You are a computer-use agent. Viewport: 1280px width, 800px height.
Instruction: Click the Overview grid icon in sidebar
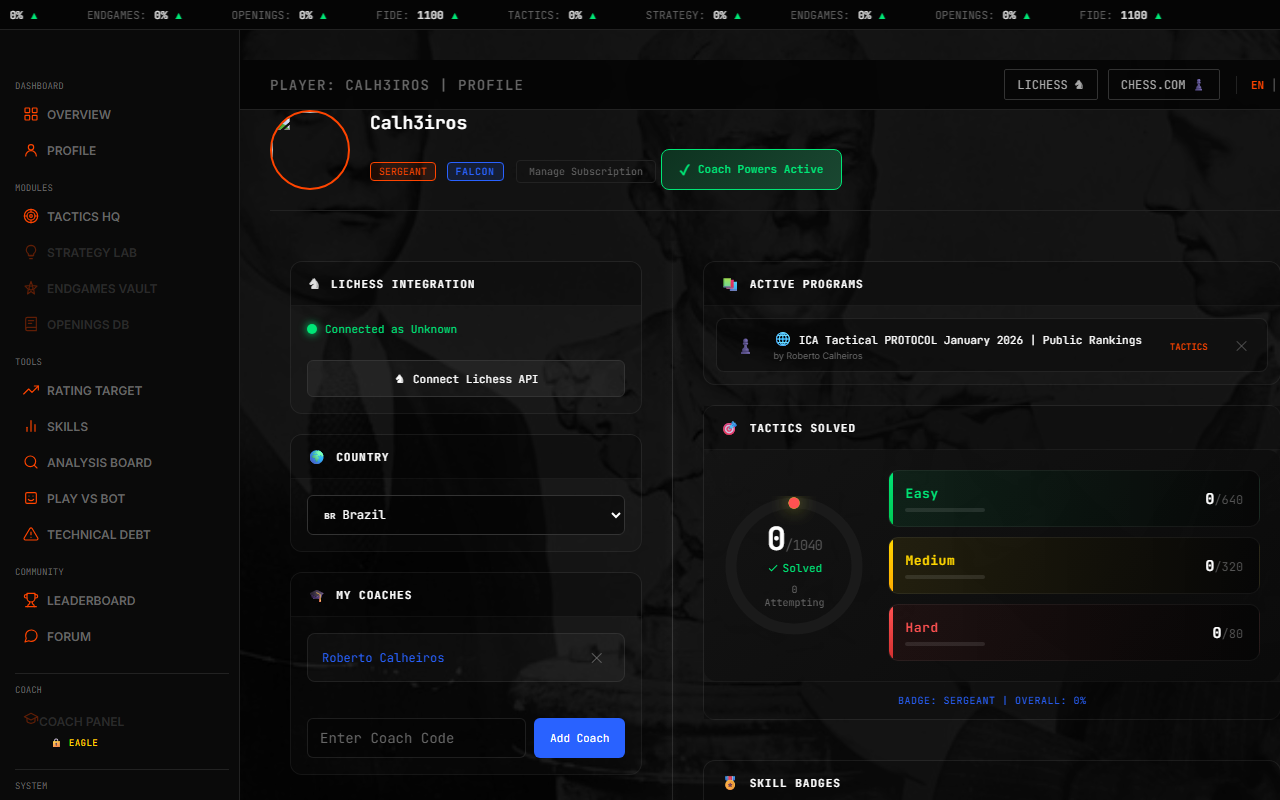point(31,114)
